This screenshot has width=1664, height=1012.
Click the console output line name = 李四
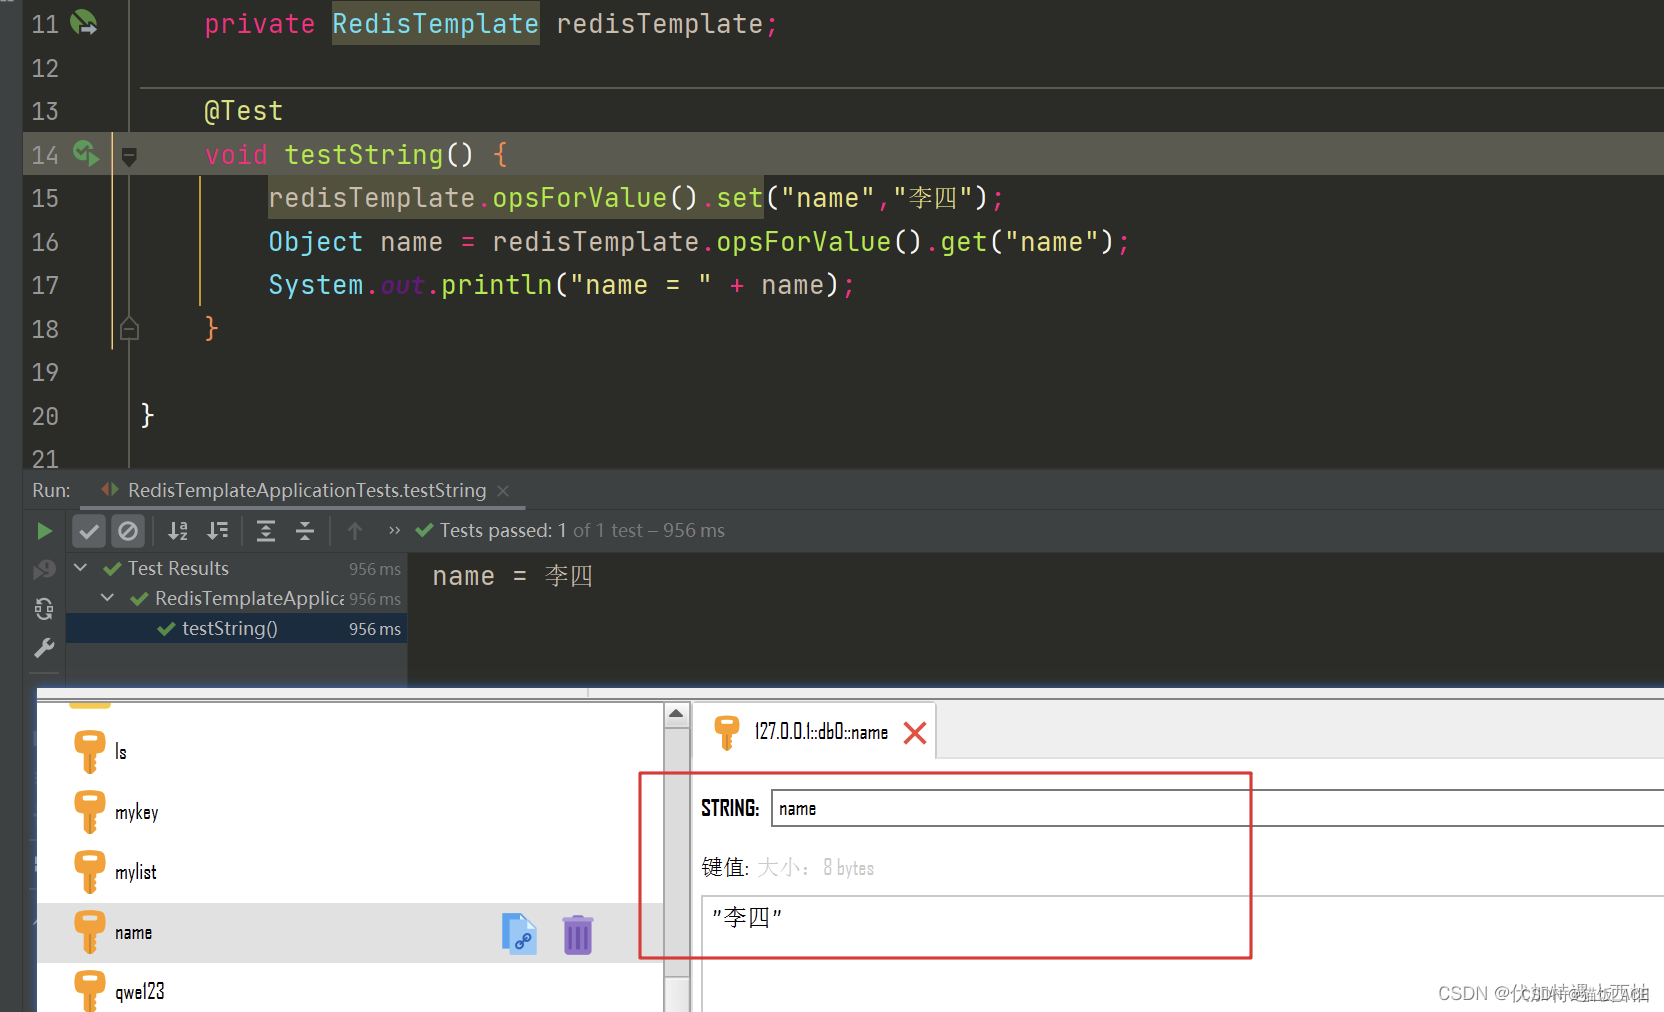[512, 576]
